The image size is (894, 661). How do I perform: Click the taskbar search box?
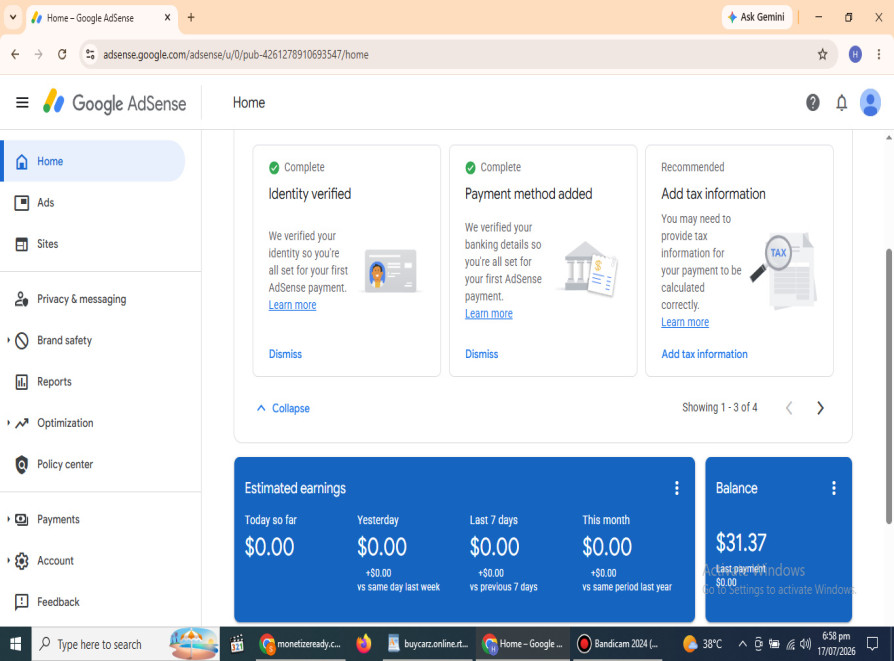[125, 644]
